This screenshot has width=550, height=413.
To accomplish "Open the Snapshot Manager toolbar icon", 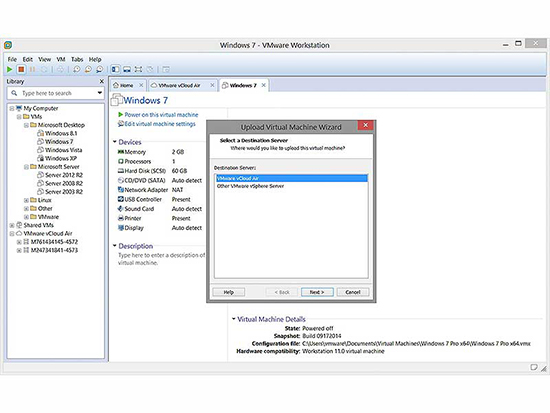I will (100, 69).
